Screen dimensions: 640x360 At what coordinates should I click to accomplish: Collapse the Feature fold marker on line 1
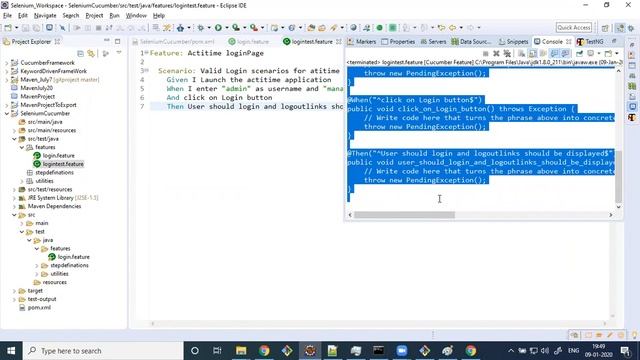point(147,53)
